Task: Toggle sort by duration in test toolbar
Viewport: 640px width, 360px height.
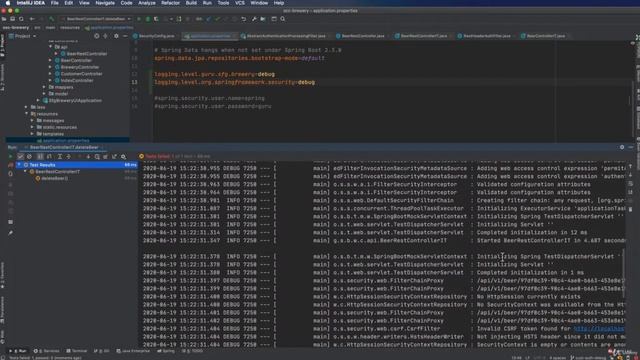Action: click(49, 156)
